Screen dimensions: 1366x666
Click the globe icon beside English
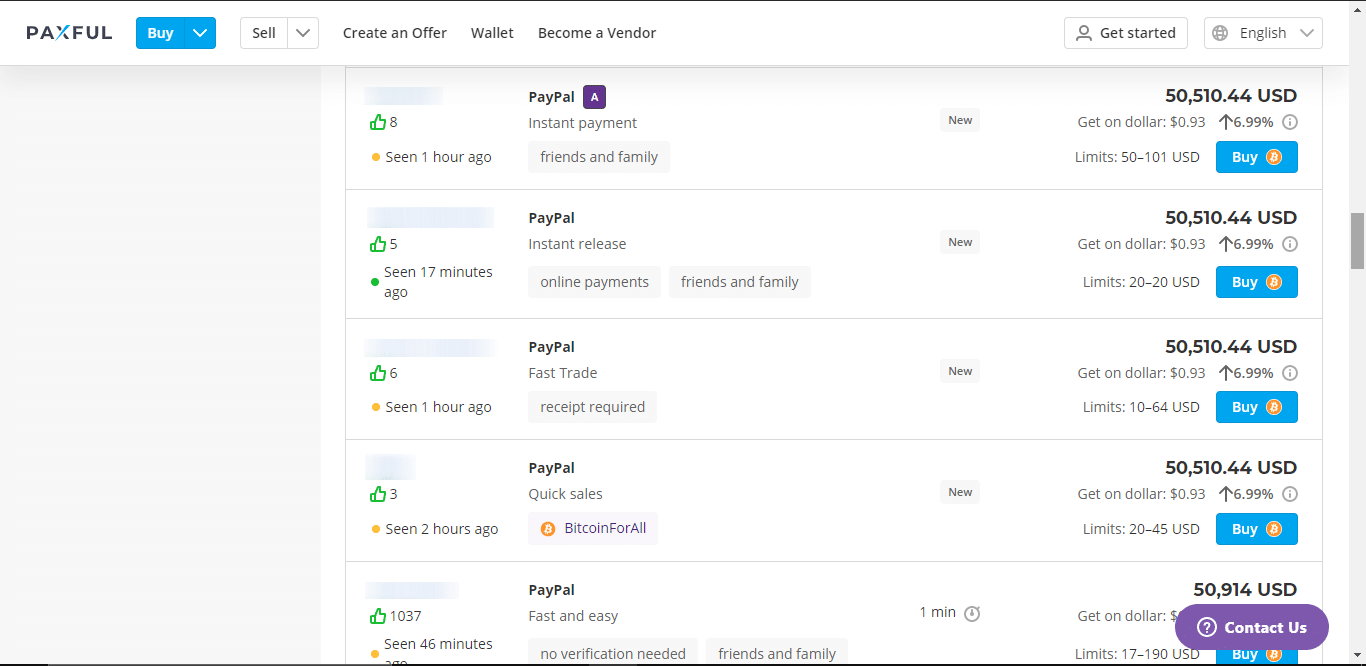click(x=1220, y=33)
